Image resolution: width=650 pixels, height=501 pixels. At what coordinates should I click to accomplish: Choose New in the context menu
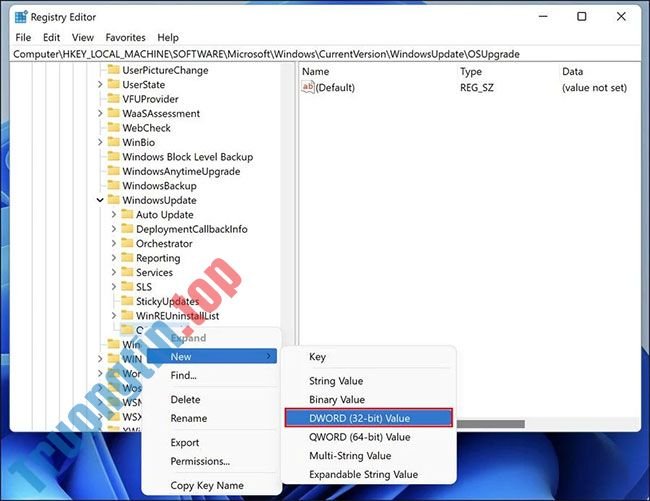(x=212, y=356)
